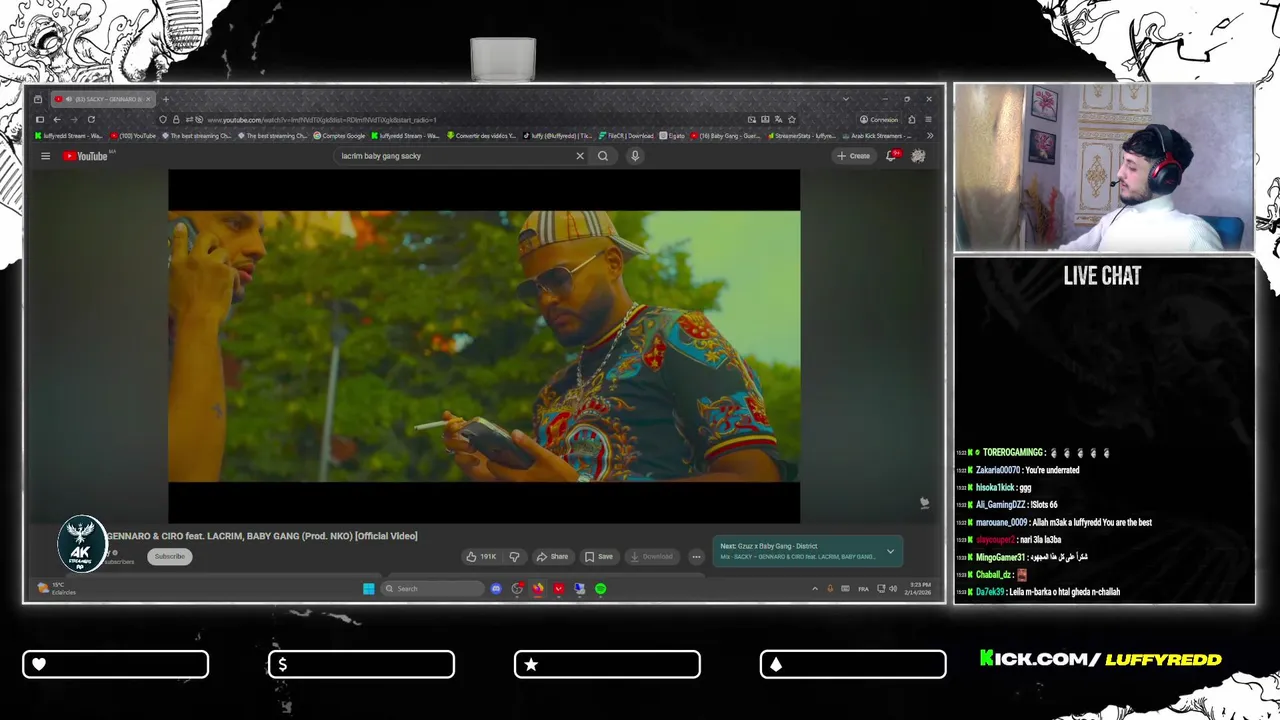The height and width of the screenshot is (720, 1280).
Task: Save the video to a playlist
Action: [599, 557]
